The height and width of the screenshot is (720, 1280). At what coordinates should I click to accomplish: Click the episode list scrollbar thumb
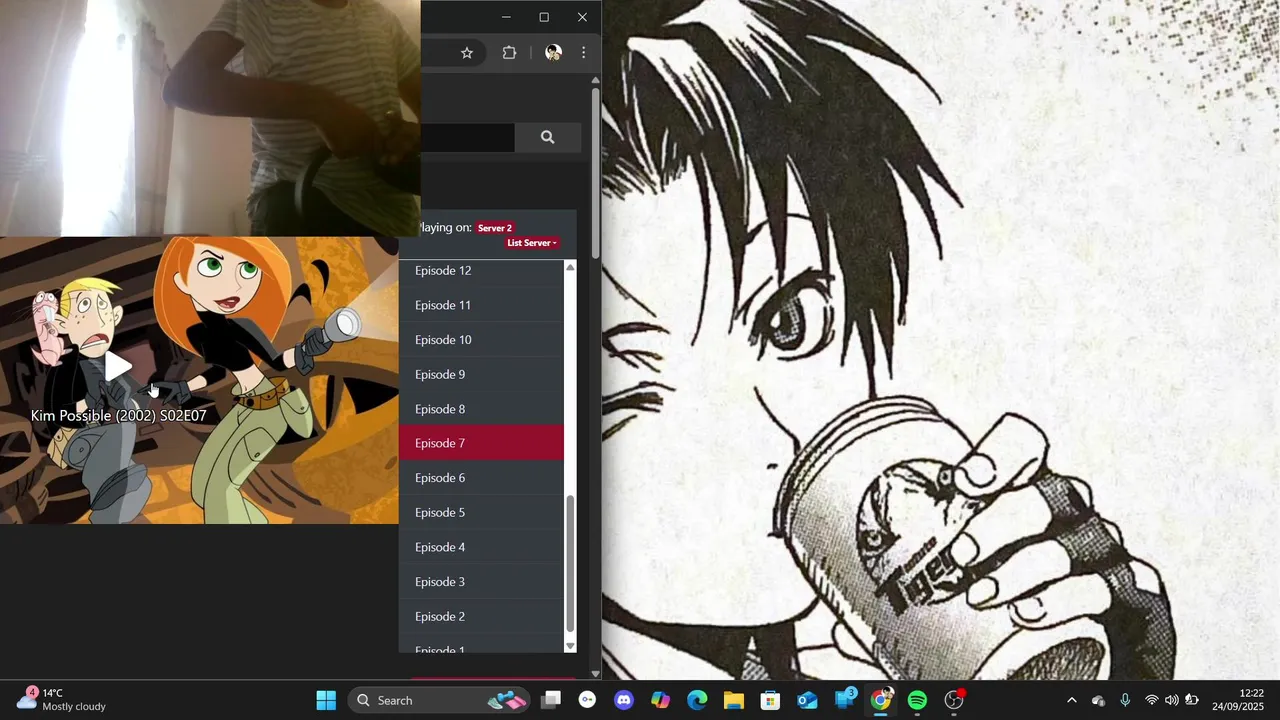tap(570, 564)
